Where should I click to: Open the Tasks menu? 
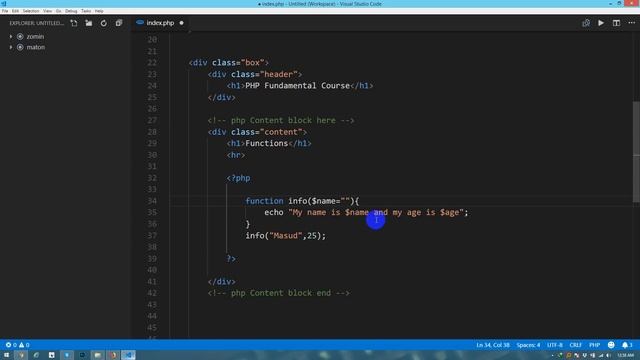click(x=86, y=11)
